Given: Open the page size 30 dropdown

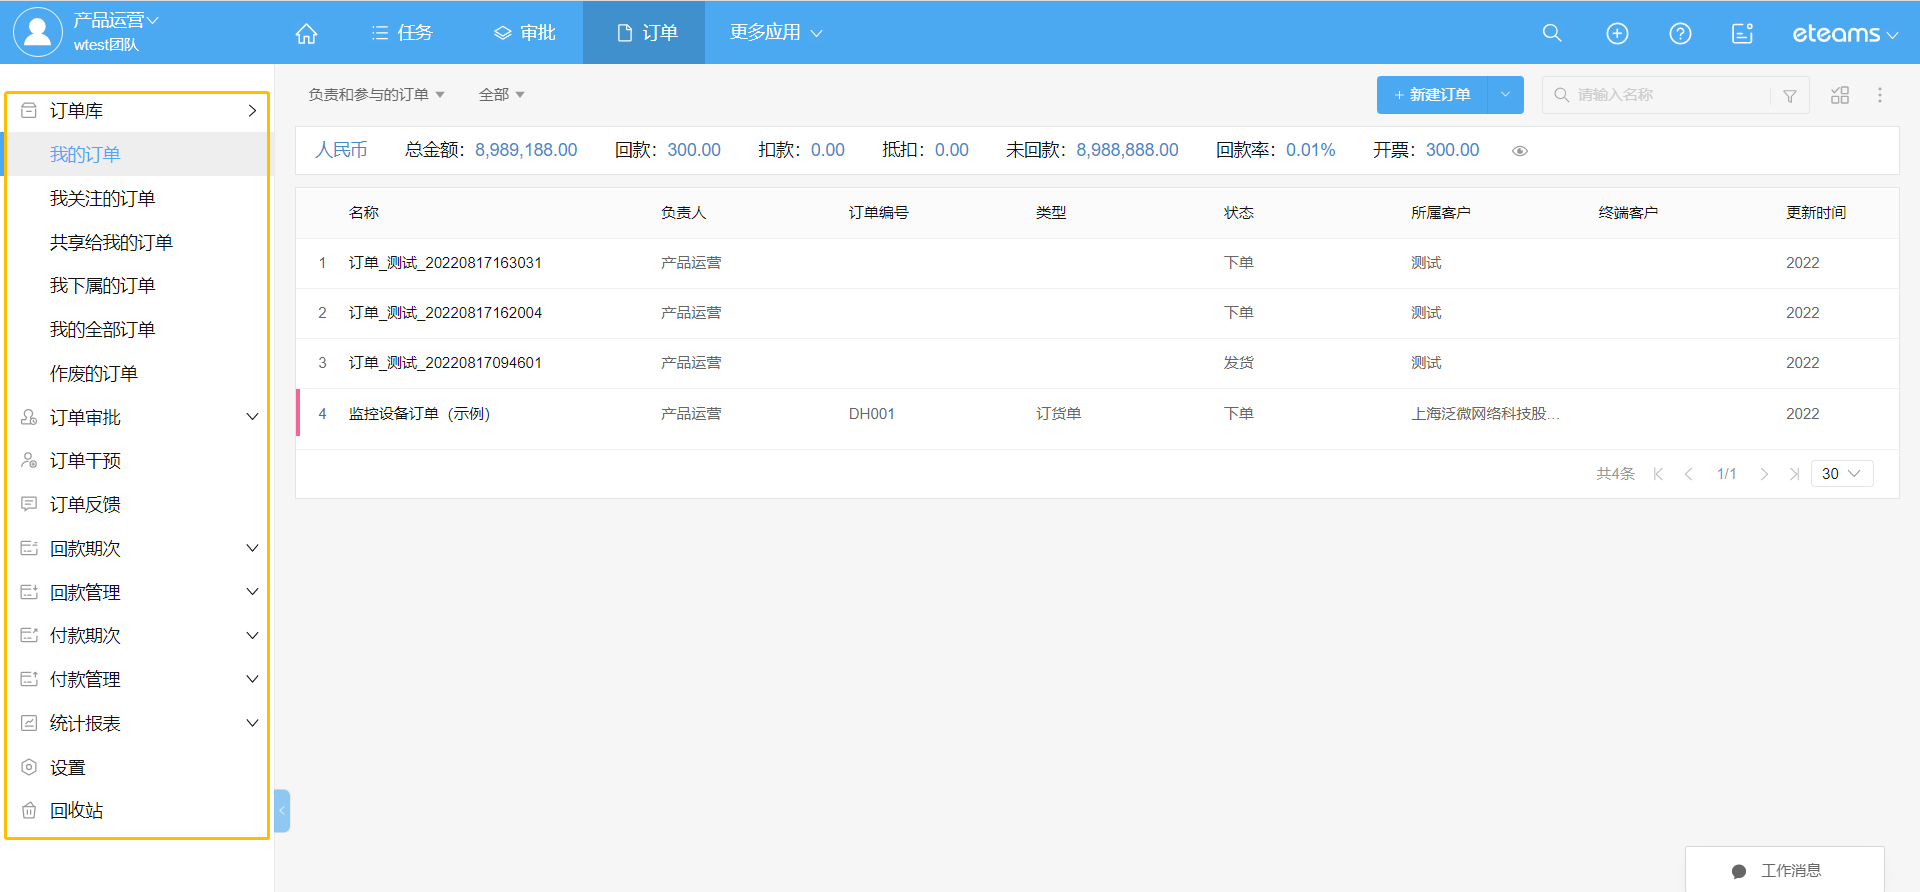Looking at the screenshot, I should (x=1841, y=474).
